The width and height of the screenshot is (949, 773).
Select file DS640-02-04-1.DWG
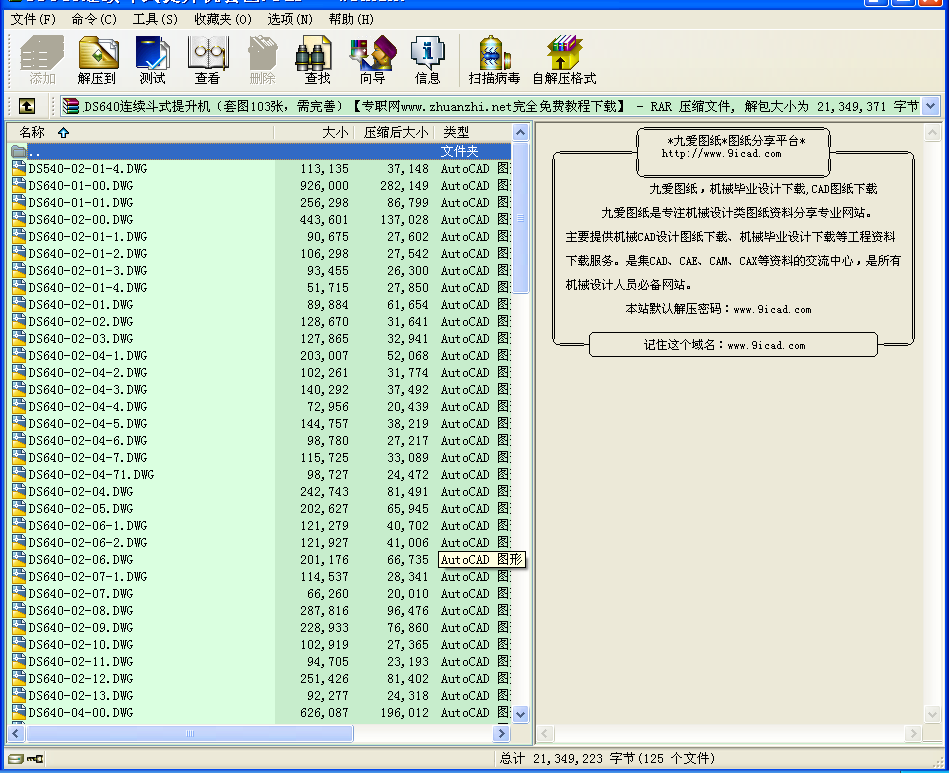pyautogui.click(x=88, y=356)
